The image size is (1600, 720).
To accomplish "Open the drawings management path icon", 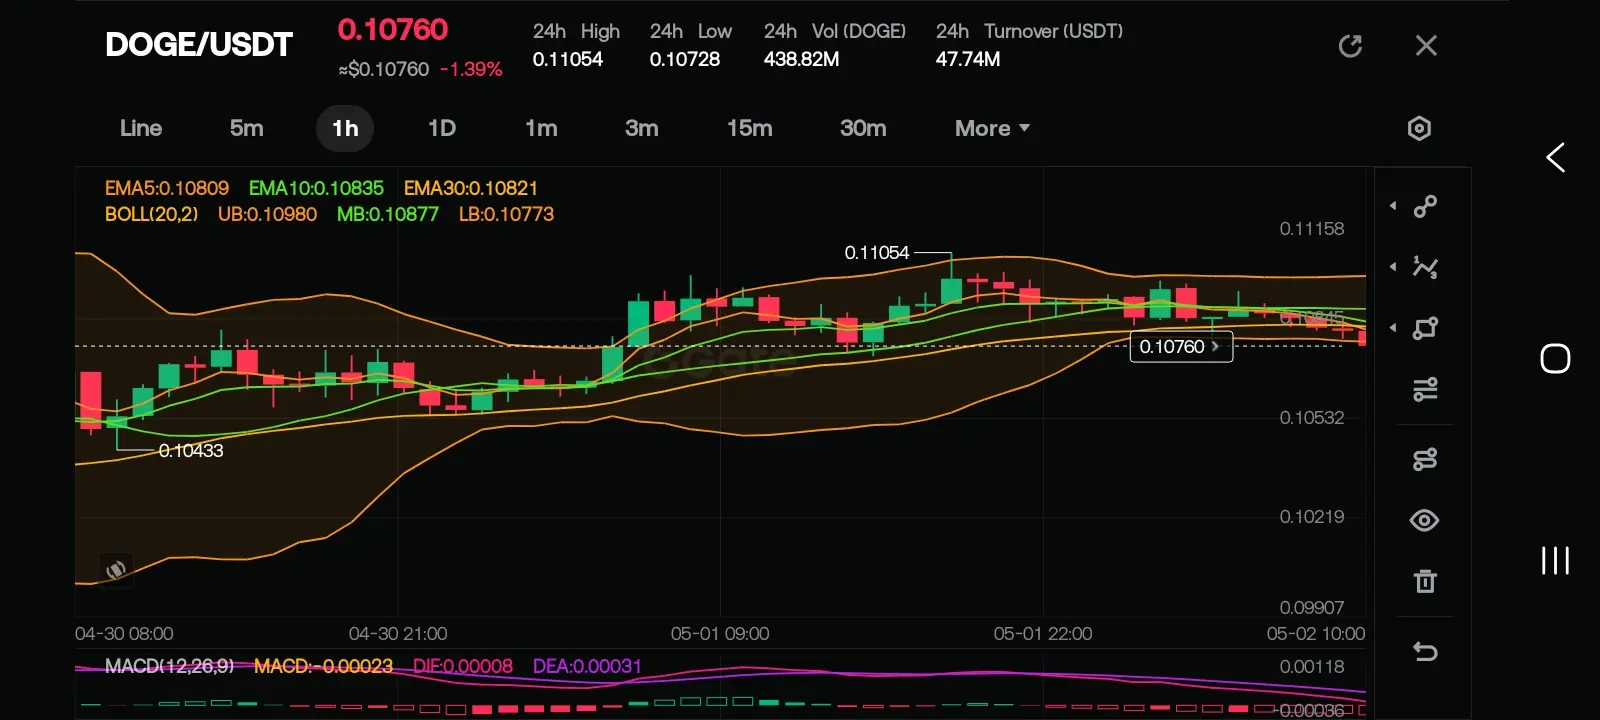I will point(1425,459).
